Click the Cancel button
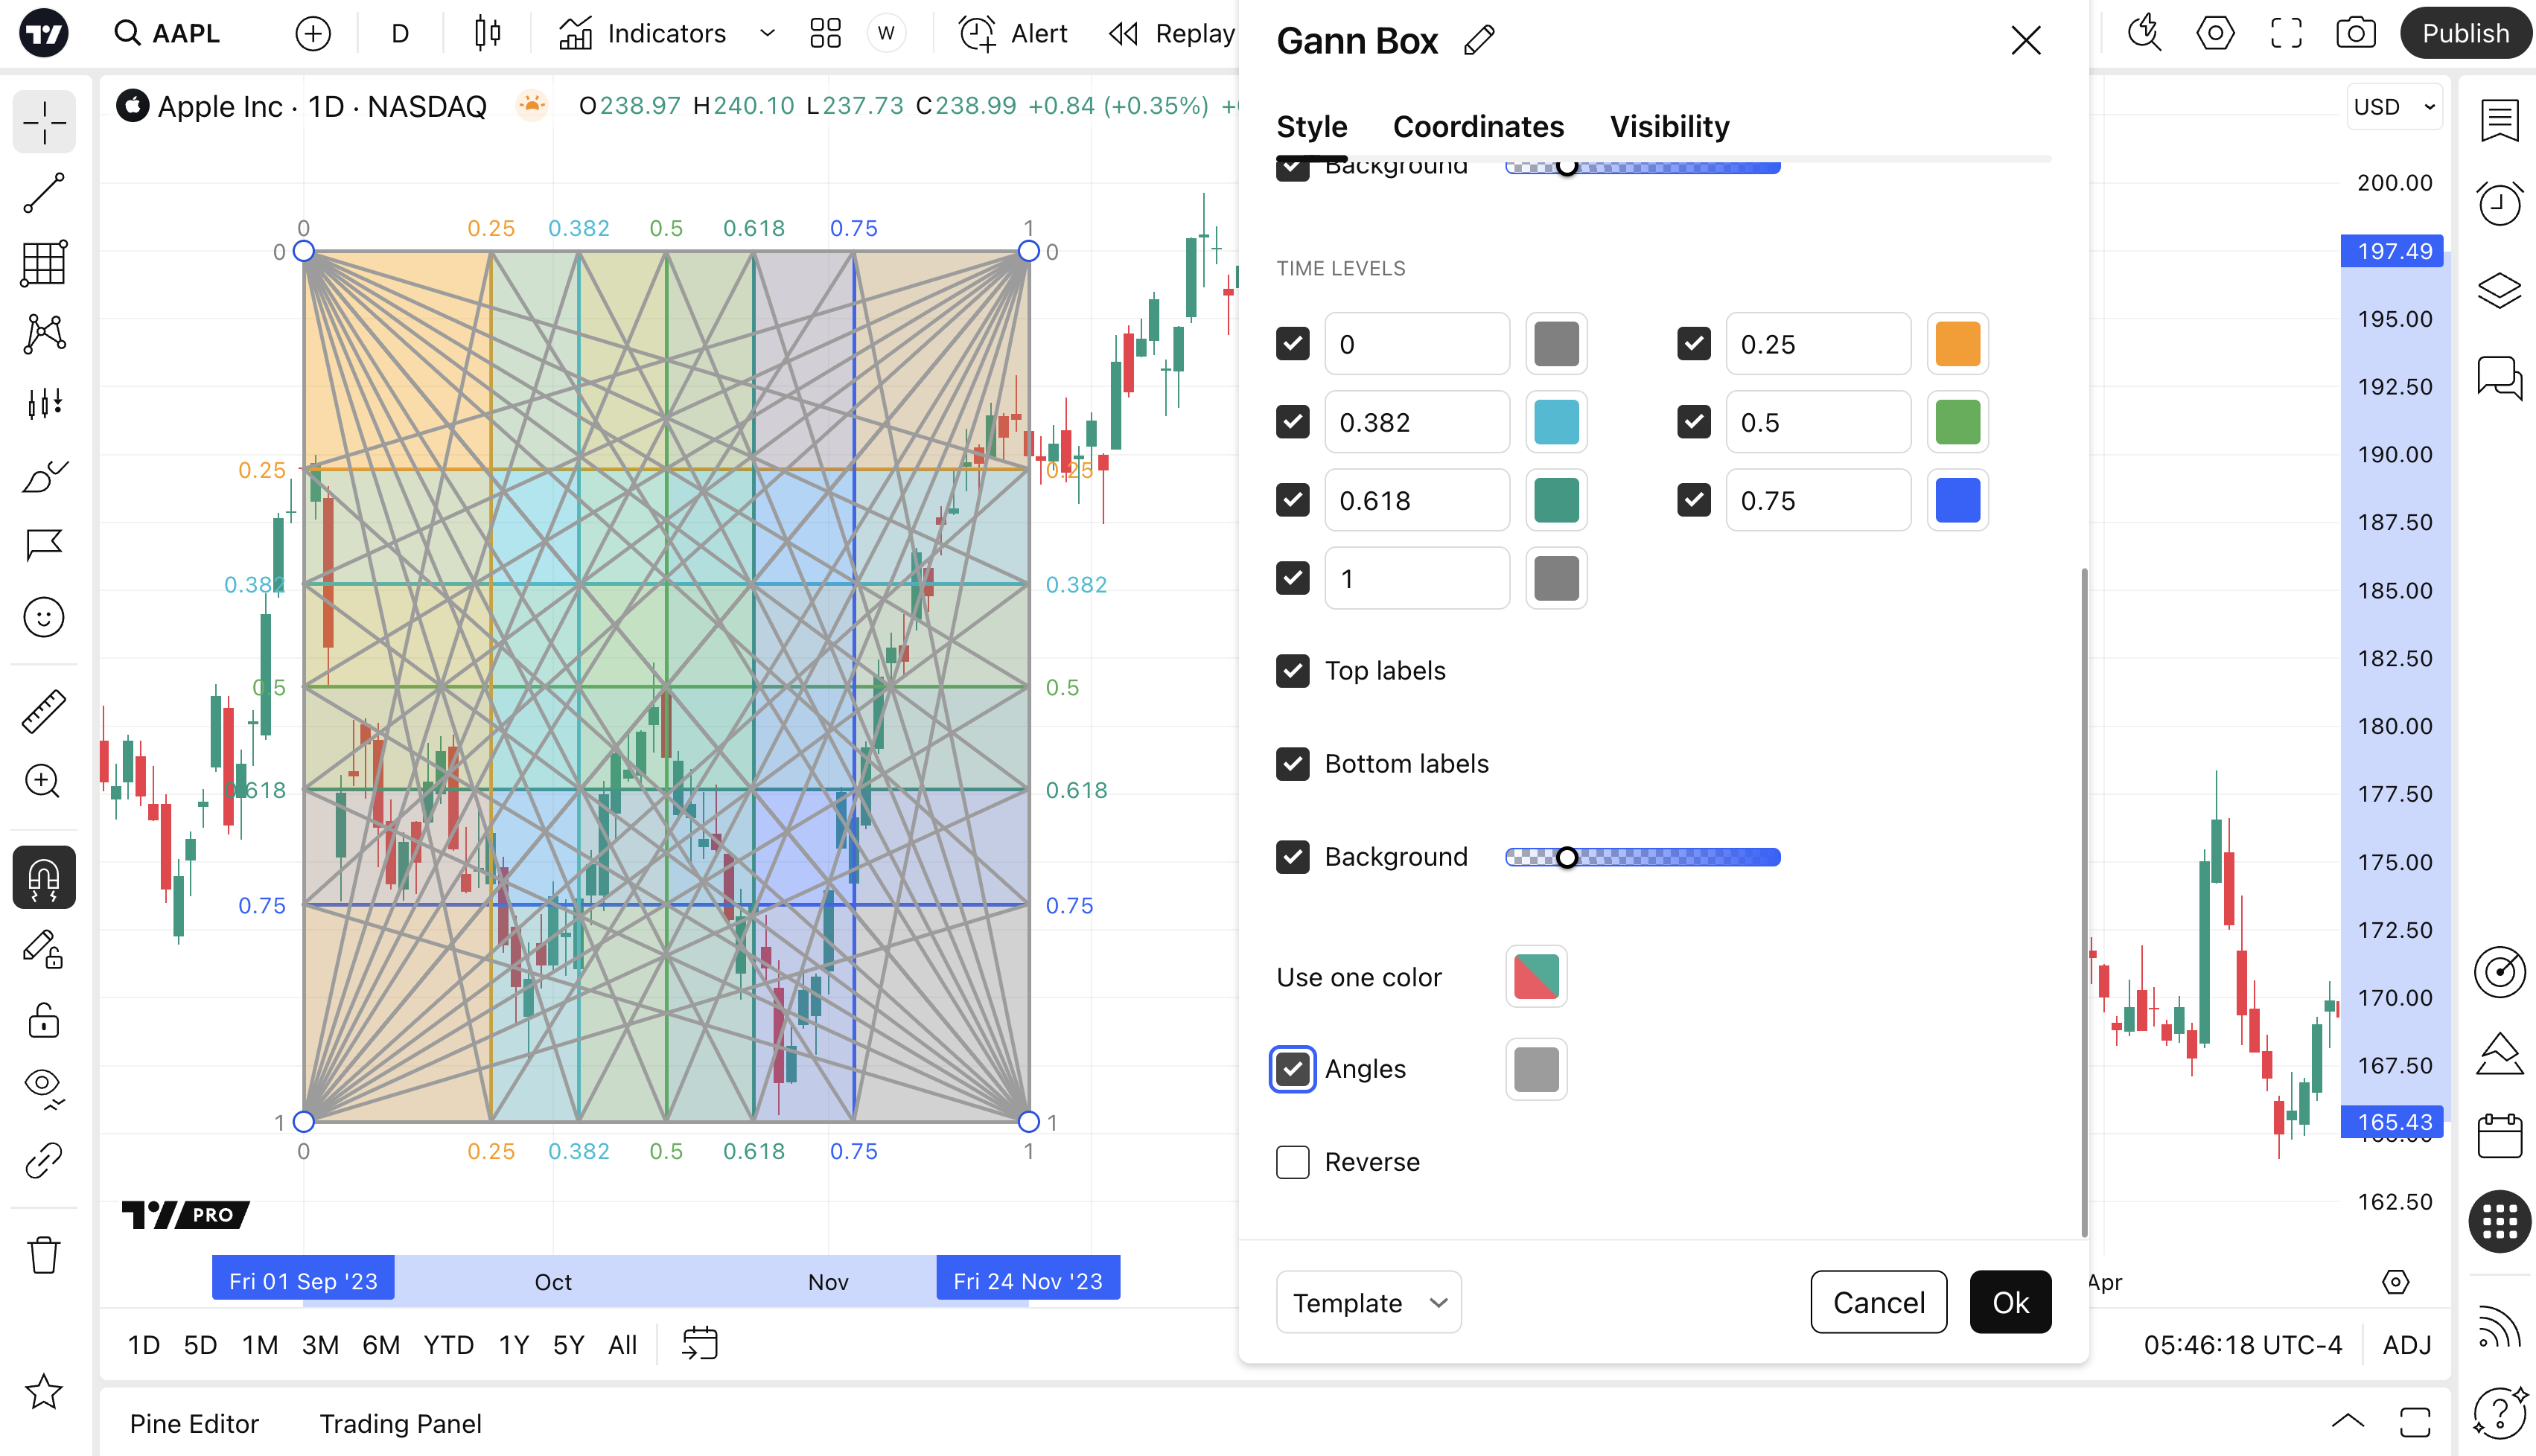The image size is (2536, 1456). pos(1878,1302)
